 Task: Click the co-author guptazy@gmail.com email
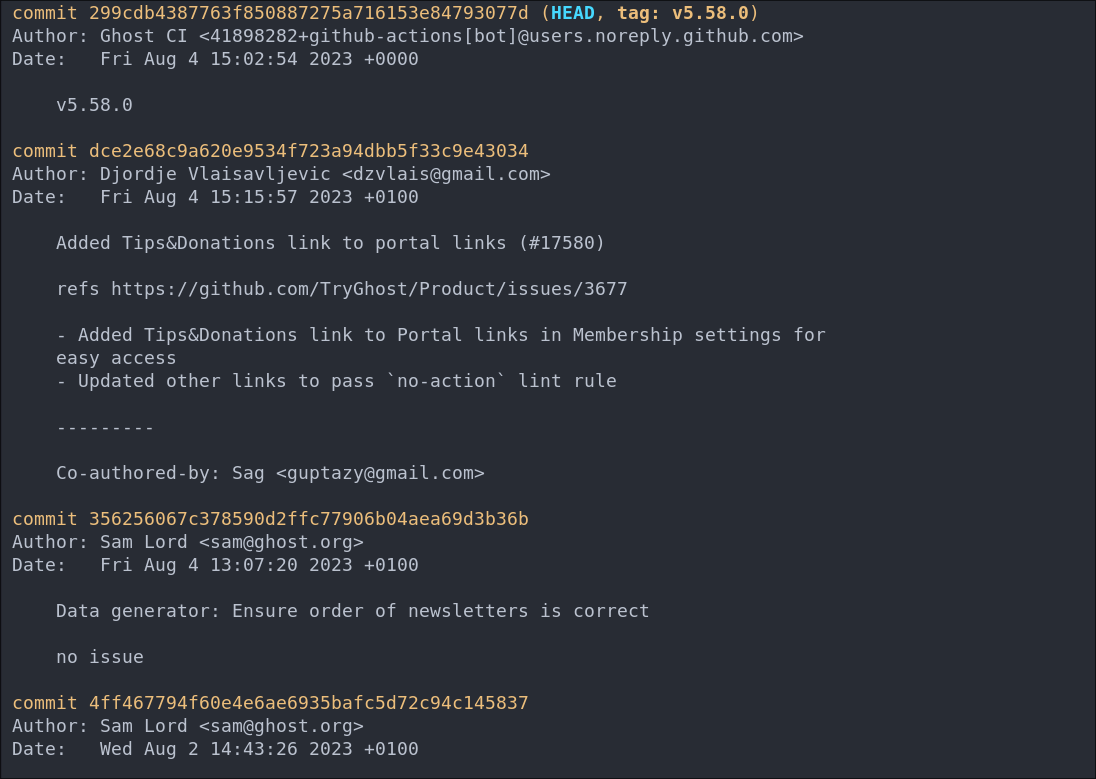(x=380, y=473)
